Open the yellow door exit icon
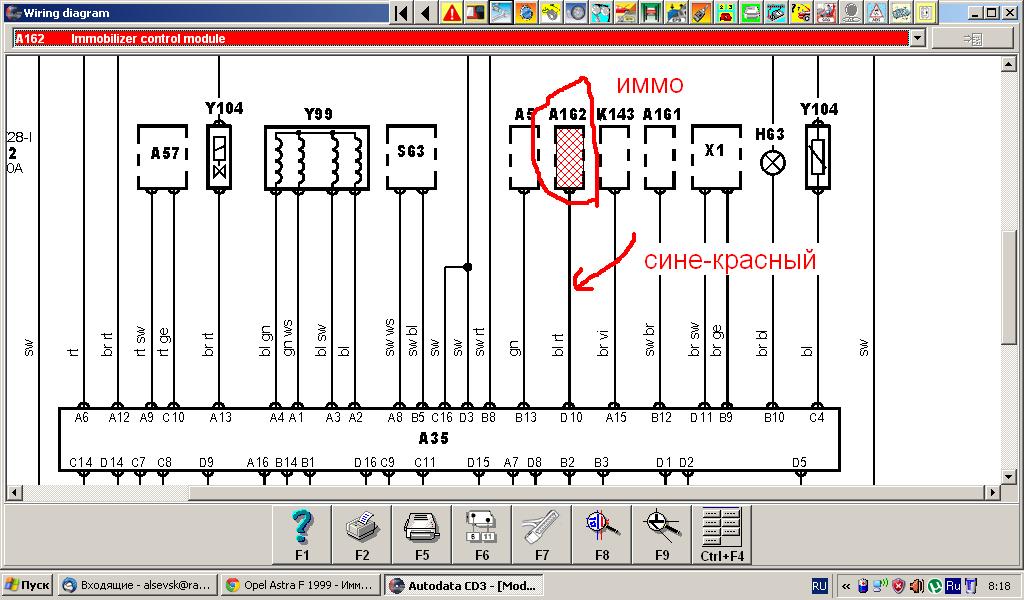1024x600 pixels. point(925,12)
